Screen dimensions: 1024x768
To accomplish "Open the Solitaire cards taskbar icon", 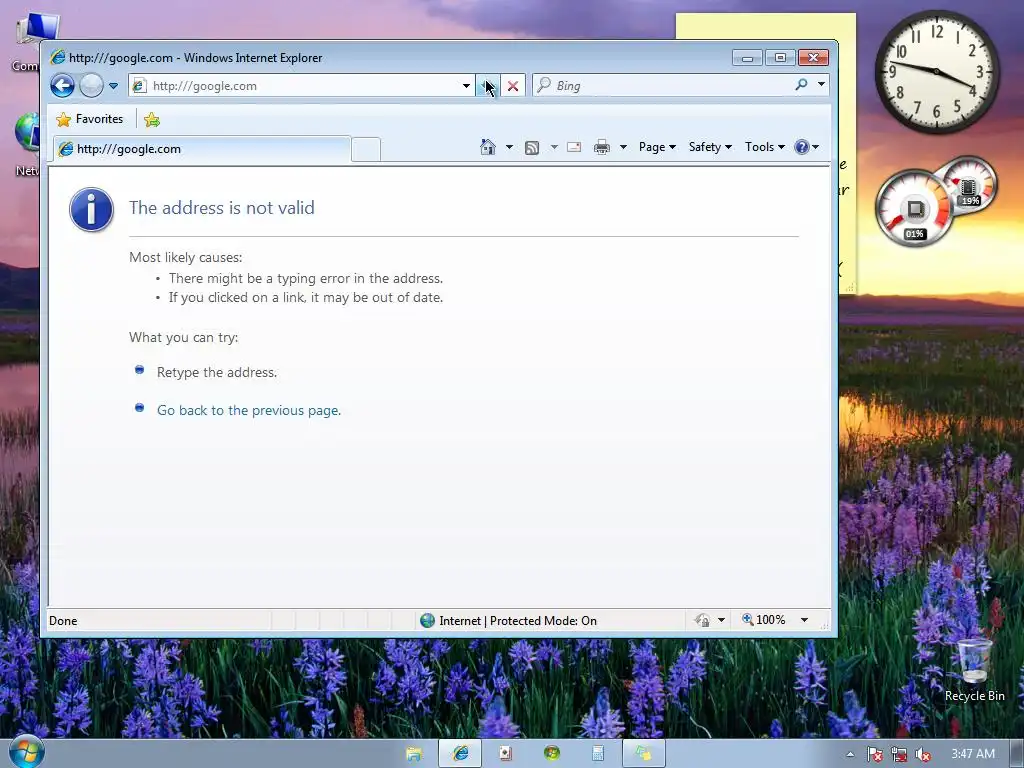I will 505,754.
